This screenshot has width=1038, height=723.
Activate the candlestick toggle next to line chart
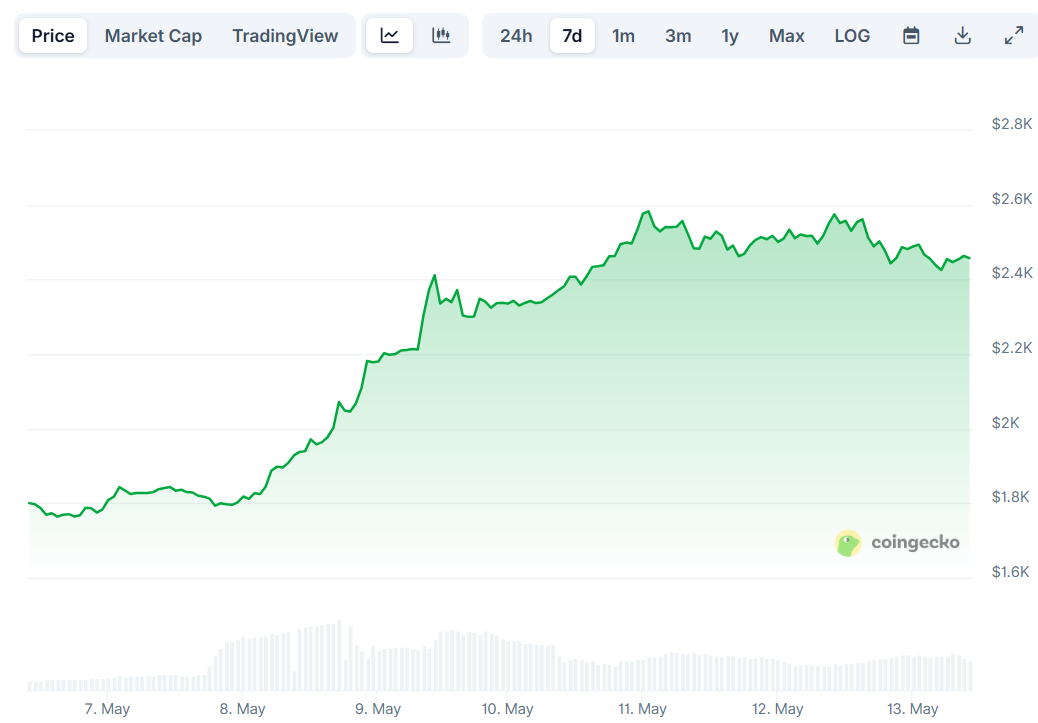click(x=440, y=35)
